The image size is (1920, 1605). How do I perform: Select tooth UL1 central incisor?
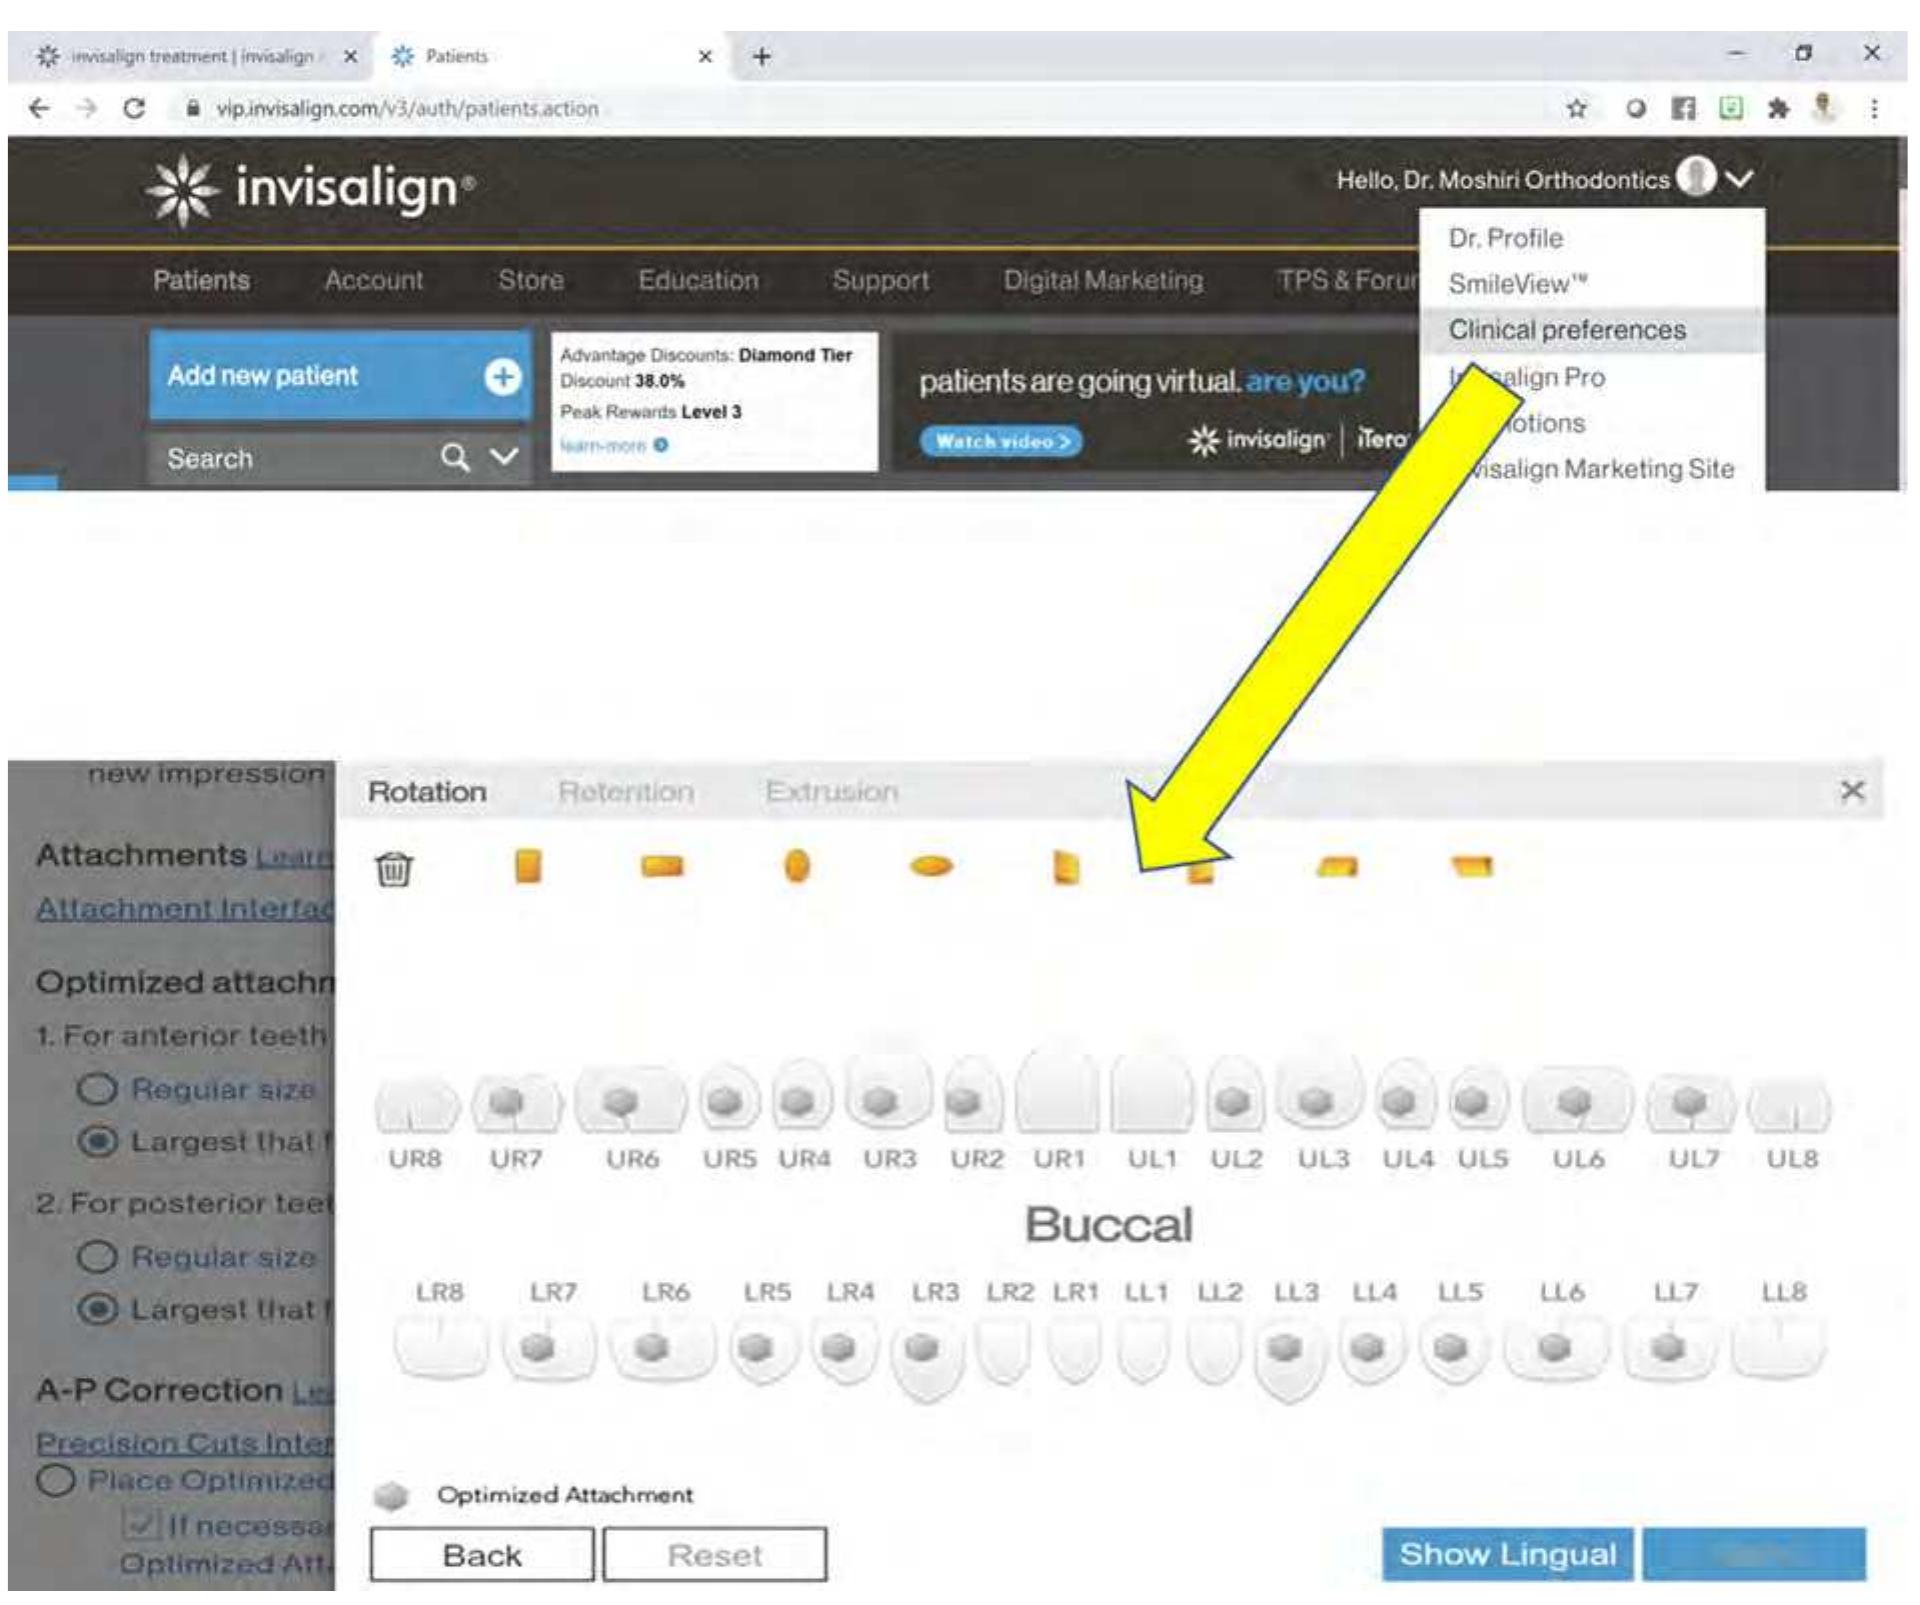pos(1152,1095)
